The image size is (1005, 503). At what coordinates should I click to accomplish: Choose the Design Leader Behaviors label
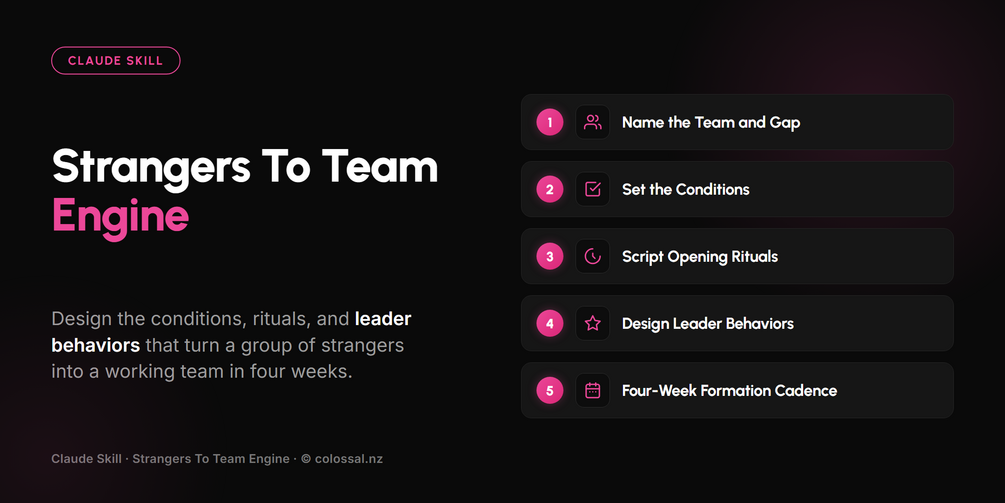click(x=708, y=324)
